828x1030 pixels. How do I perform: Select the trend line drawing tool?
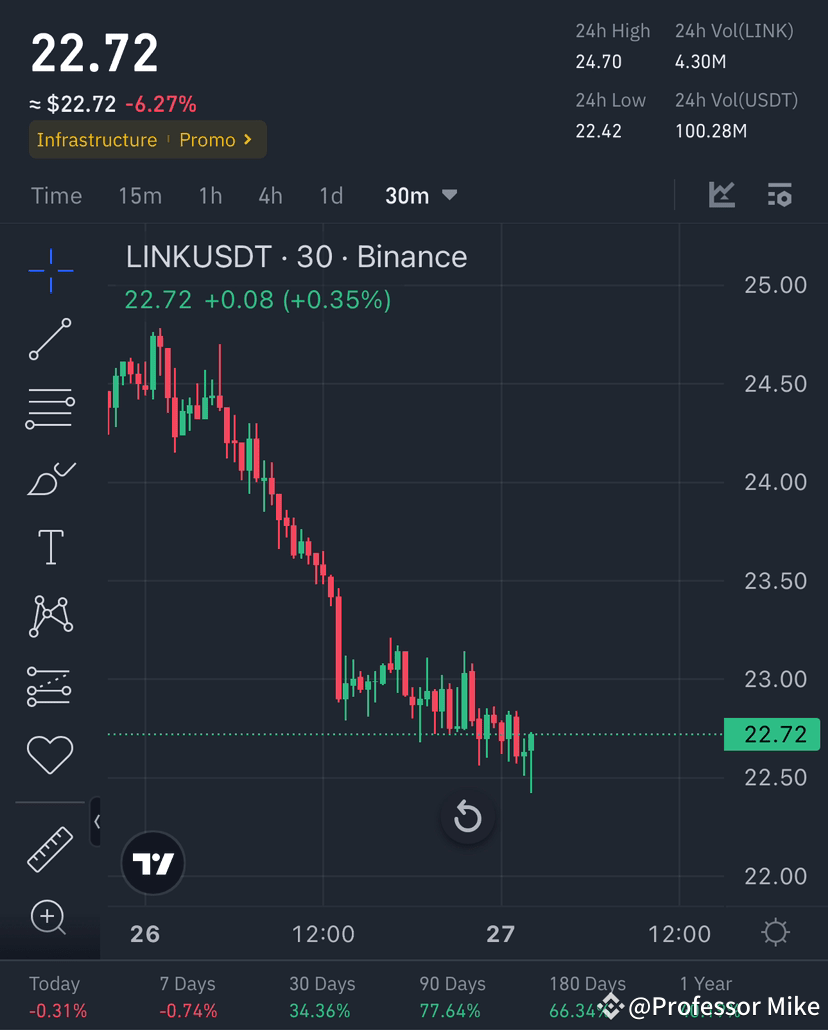click(x=50, y=340)
